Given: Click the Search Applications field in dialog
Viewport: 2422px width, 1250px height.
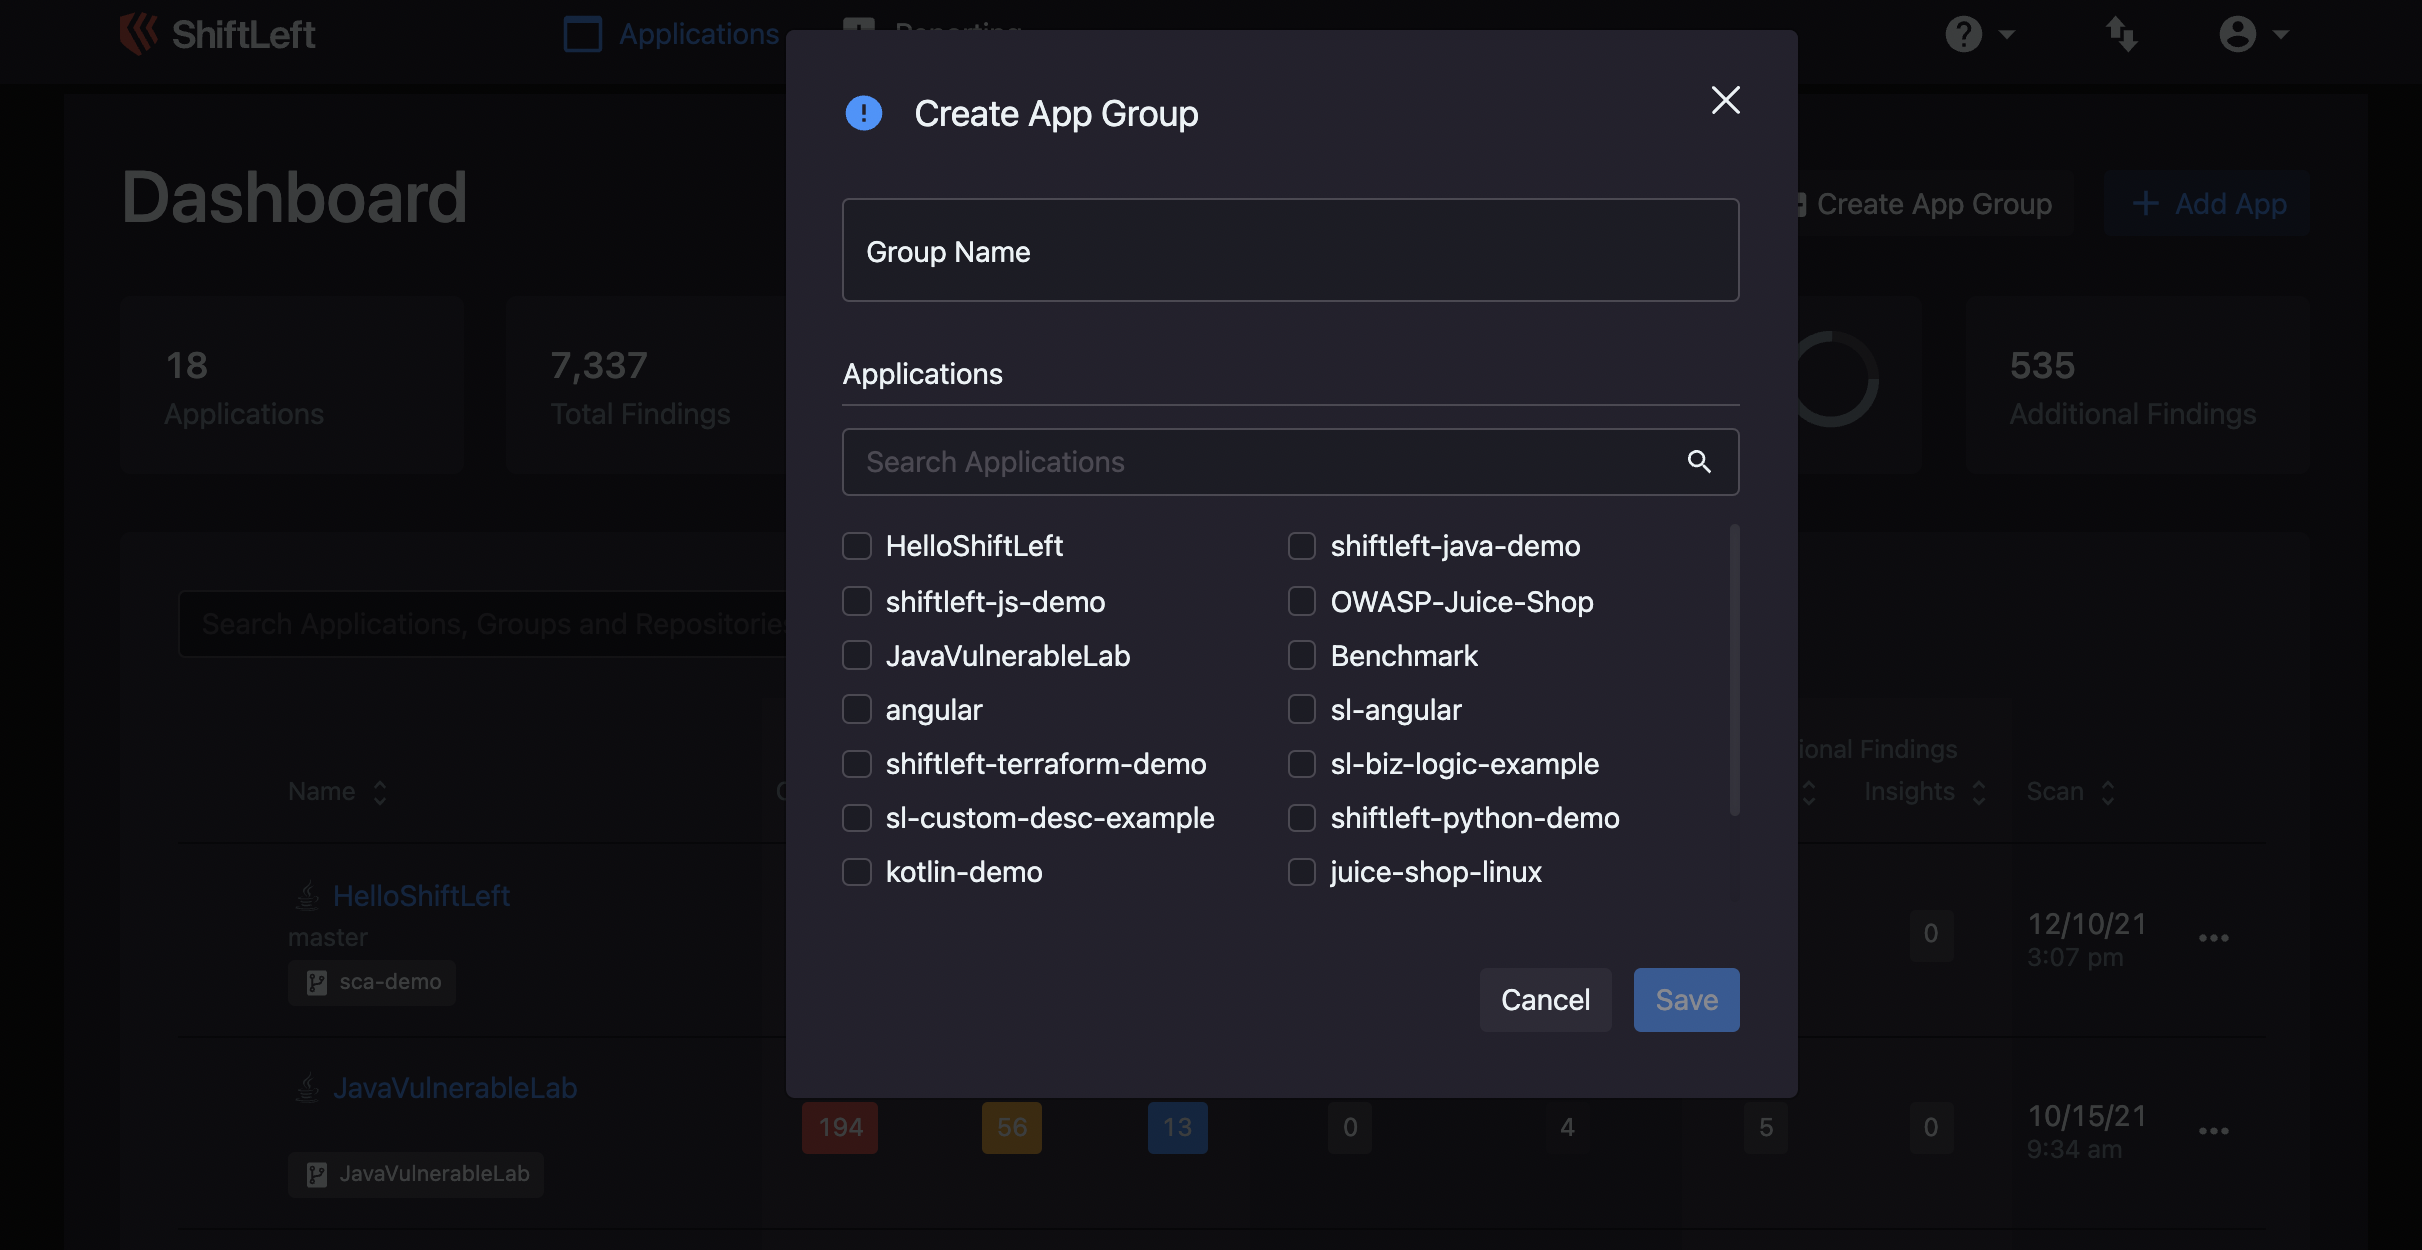Looking at the screenshot, I should pyautogui.click(x=1290, y=462).
